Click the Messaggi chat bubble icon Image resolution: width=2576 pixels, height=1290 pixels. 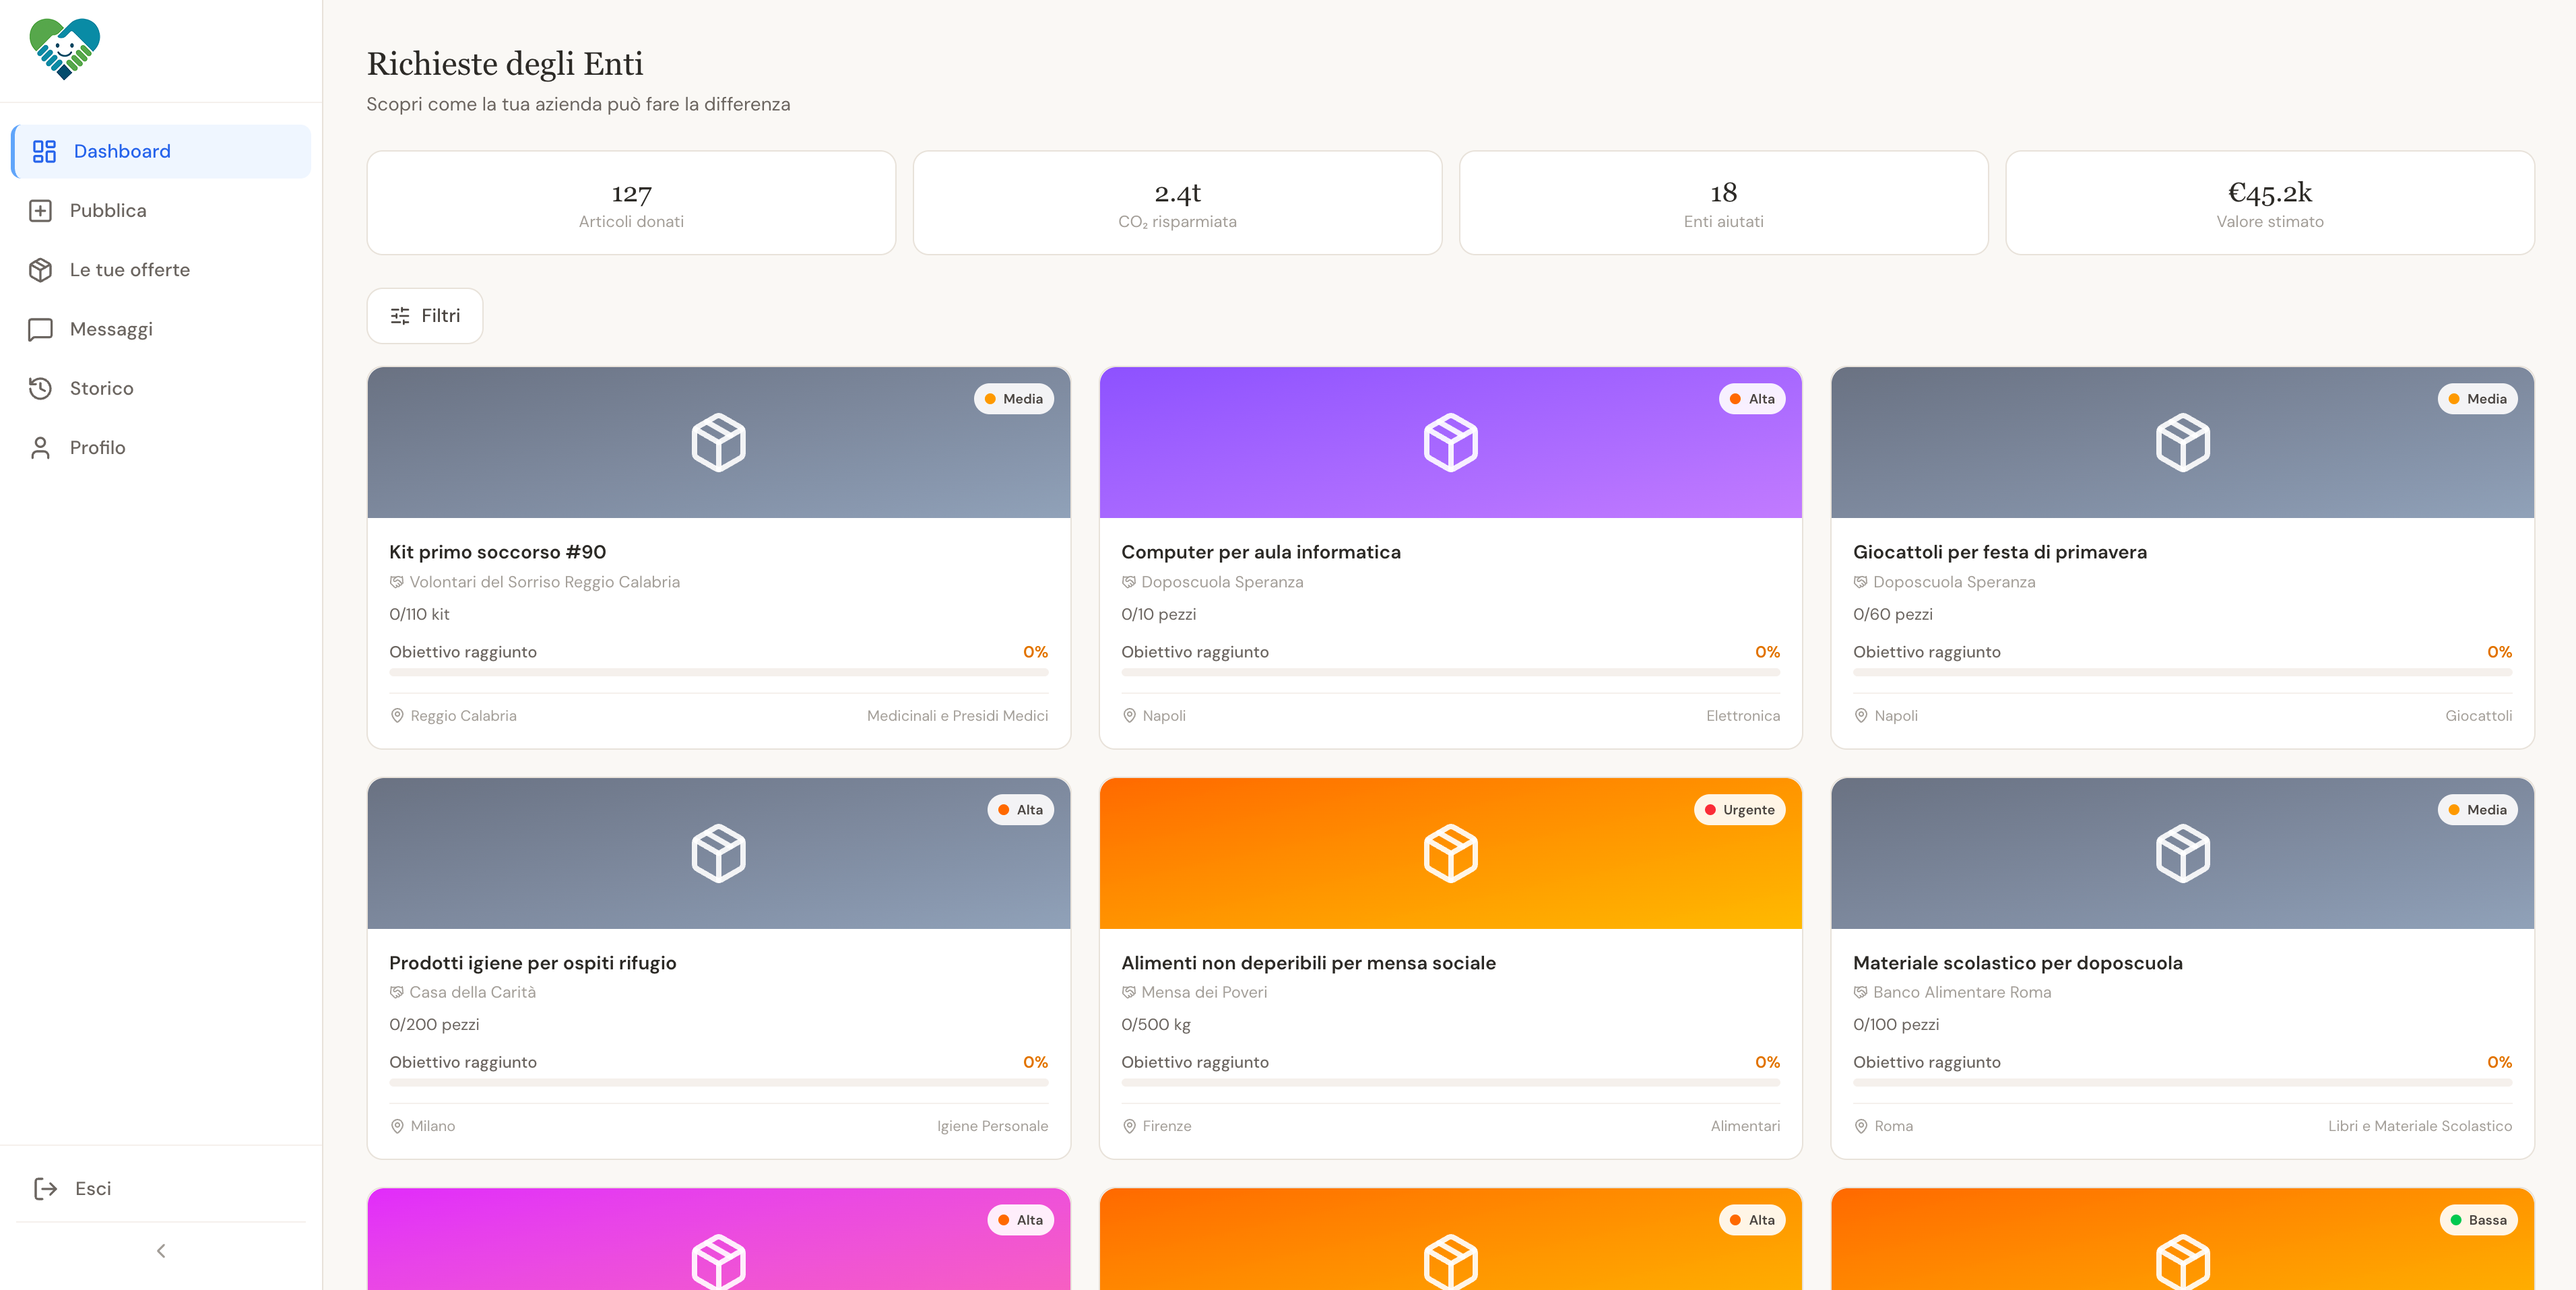[40, 329]
